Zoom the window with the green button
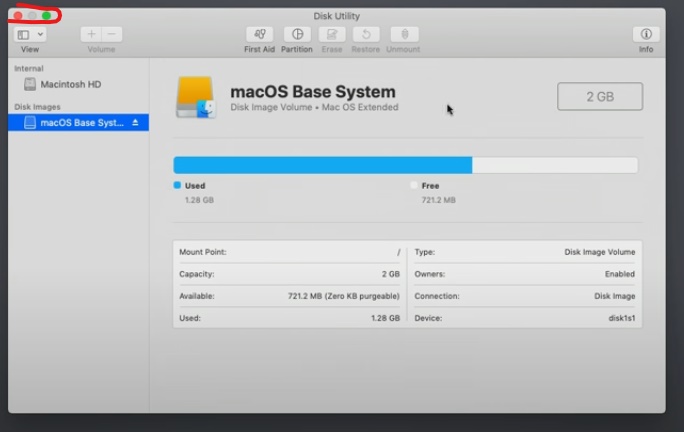This screenshot has width=684, height=432. (x=47, y=16)
